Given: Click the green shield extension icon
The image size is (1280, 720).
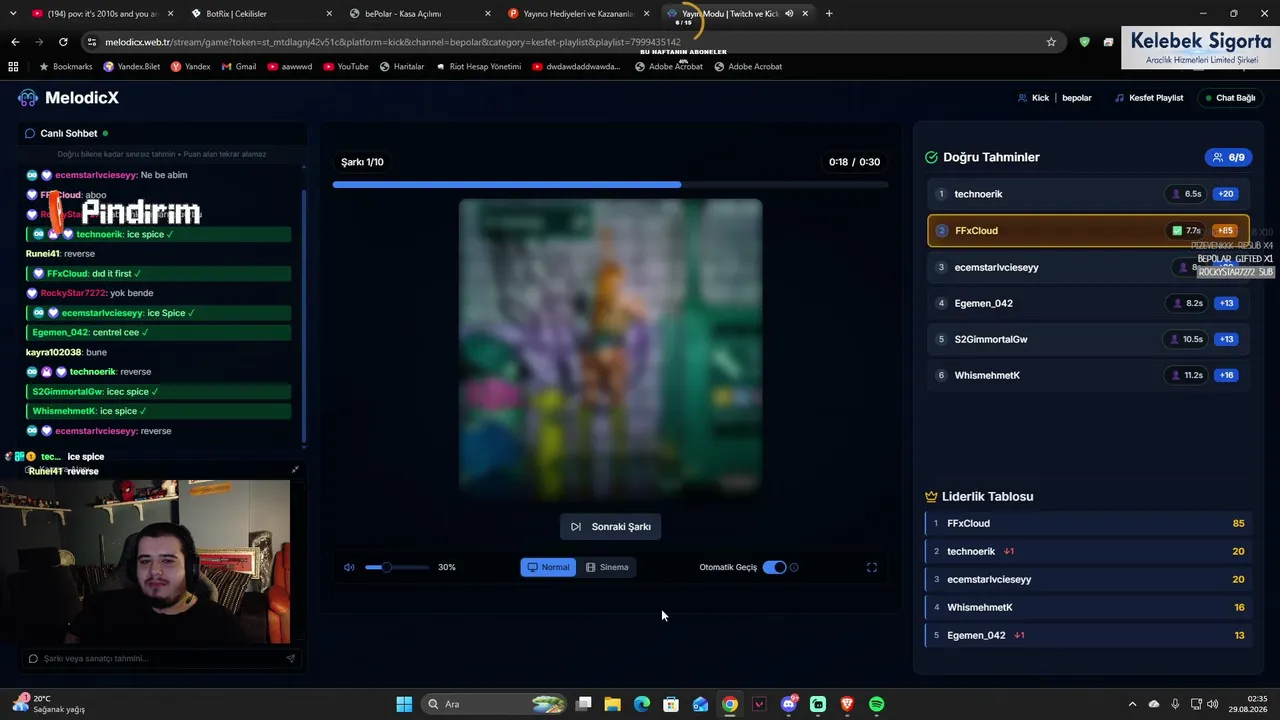Looking at the screenshot, I should pos(1085,42).
